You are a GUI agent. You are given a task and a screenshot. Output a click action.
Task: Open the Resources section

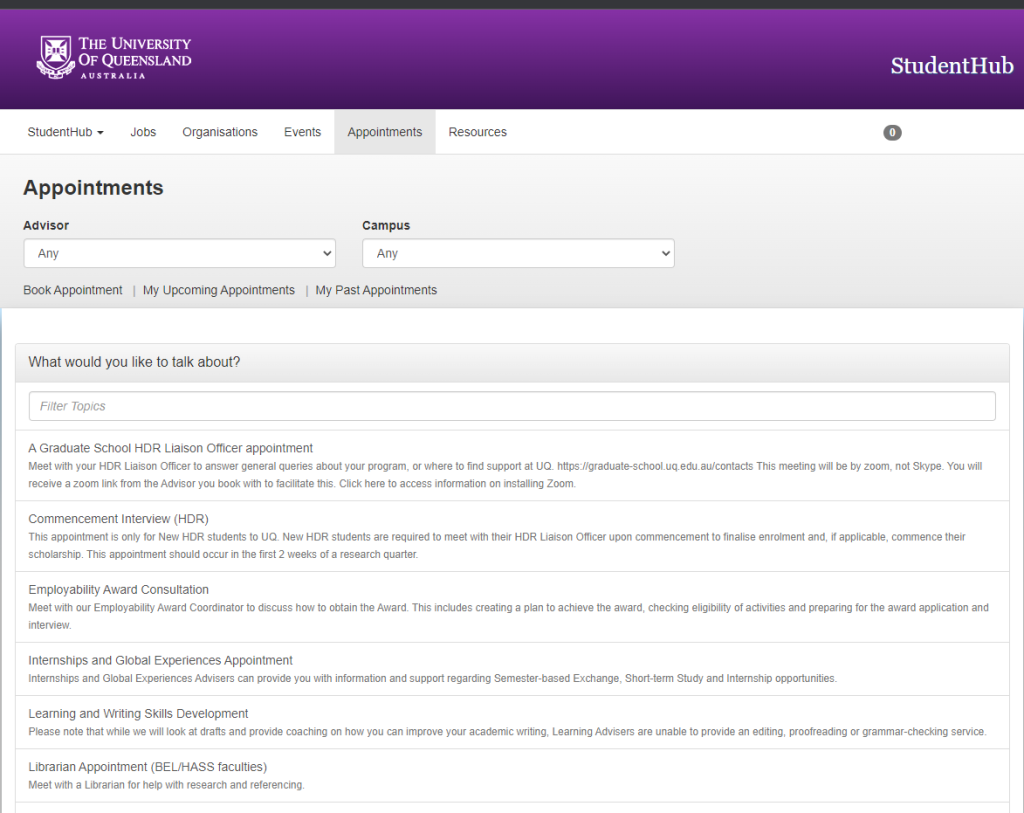[x=477, y=132]
